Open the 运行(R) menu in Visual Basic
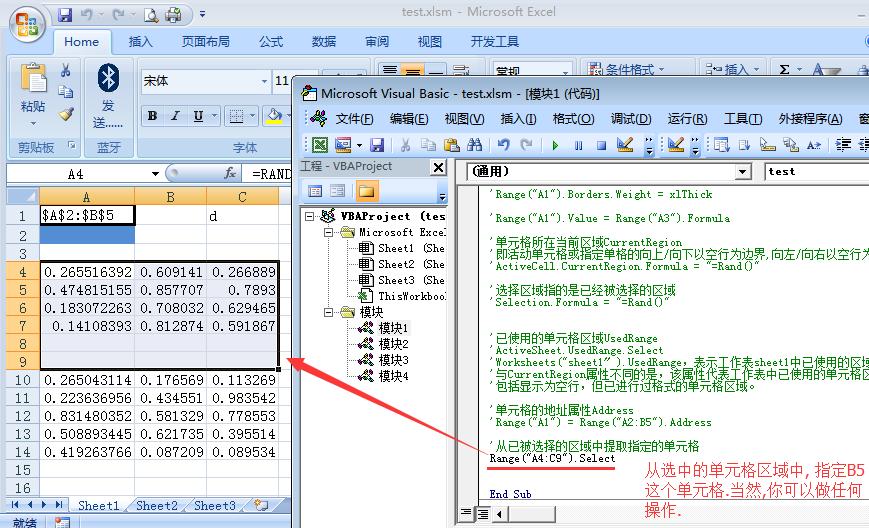This screenshot has height=528, width=869. (x=687, y=119)
